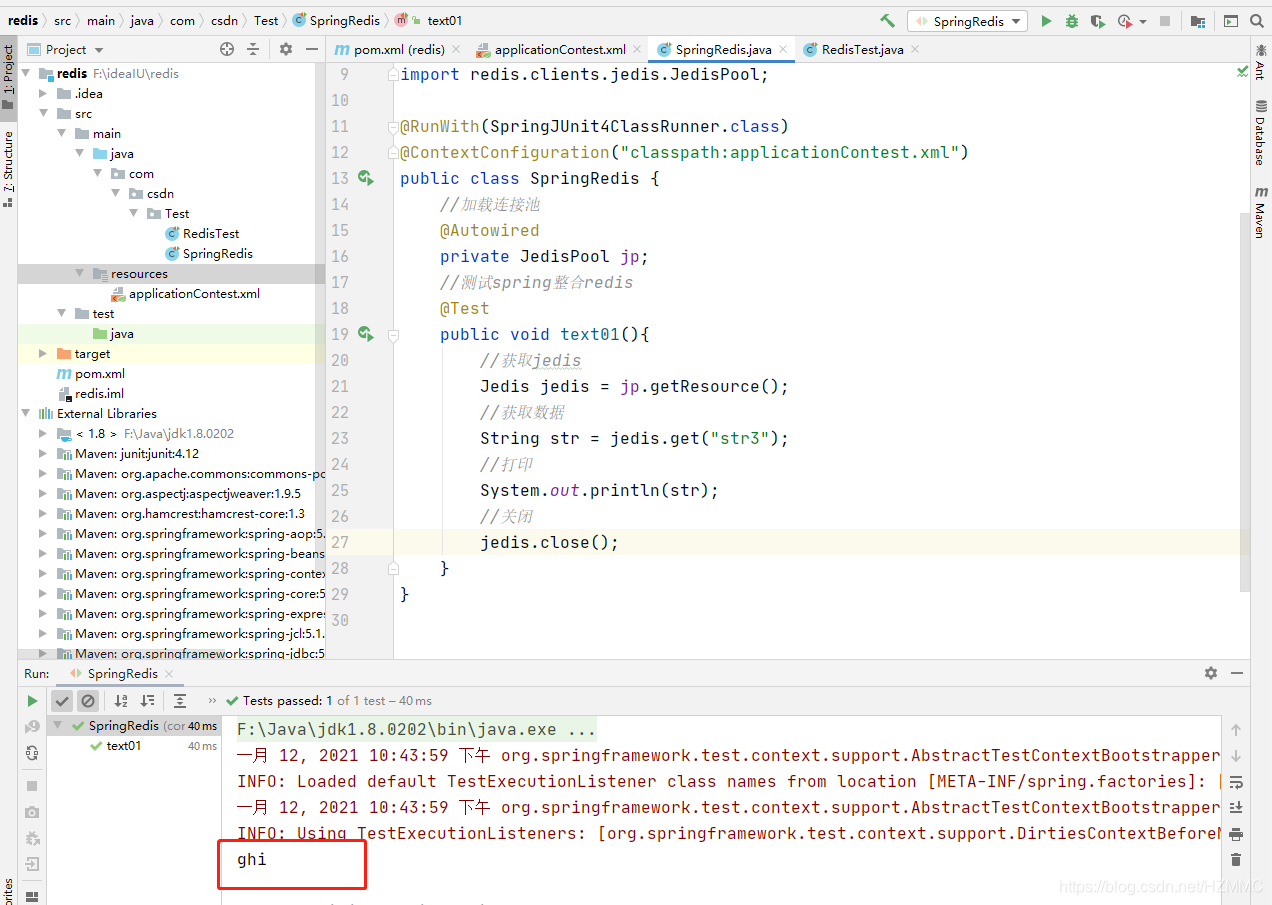This screenshot has width=1272, height=905.
Task: Sort tests by duration icon
Action: coord(147,701)
